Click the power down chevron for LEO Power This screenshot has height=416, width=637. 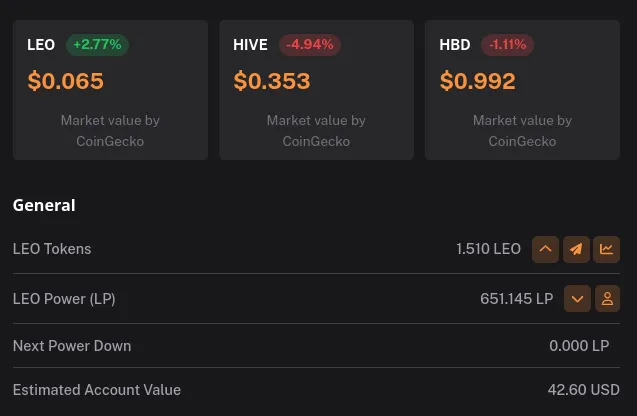pyautogui.click(x=577, y=298)
